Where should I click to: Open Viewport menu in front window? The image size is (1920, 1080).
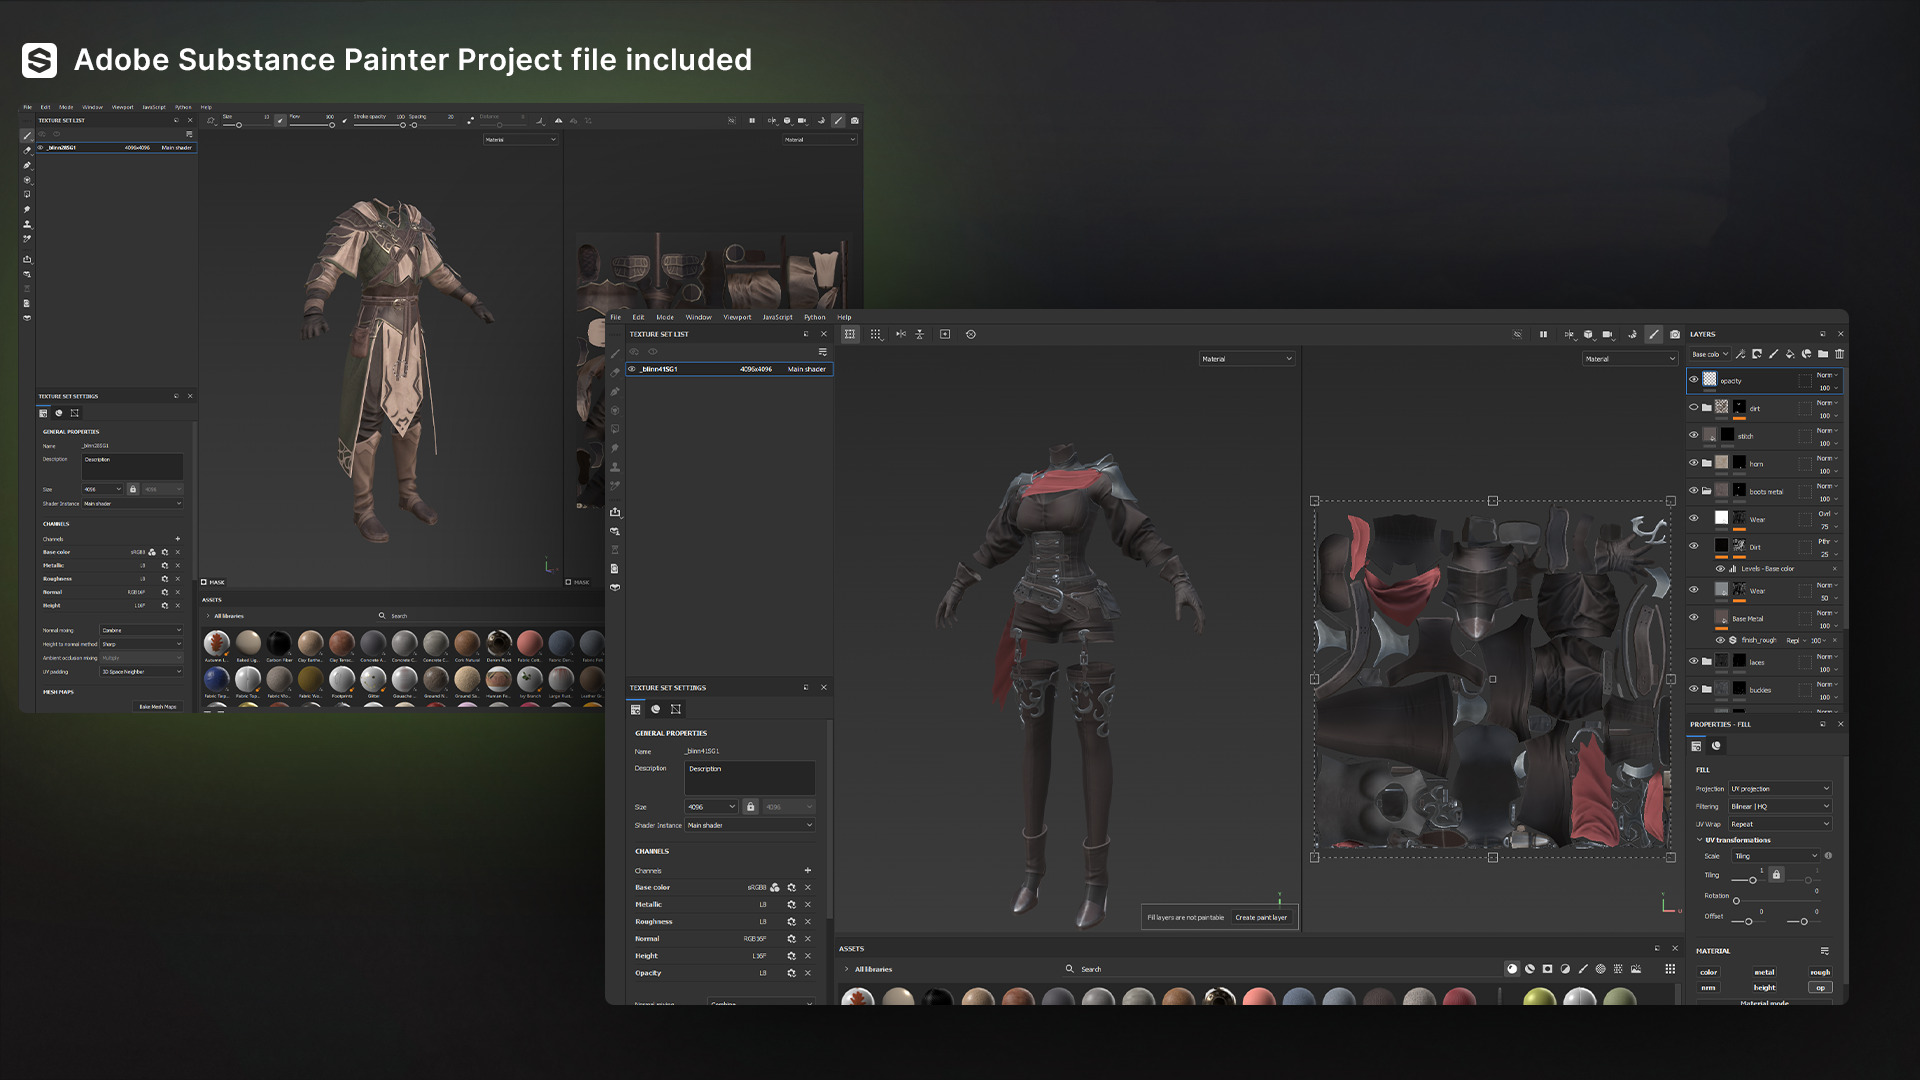click(x=737, y=317)
